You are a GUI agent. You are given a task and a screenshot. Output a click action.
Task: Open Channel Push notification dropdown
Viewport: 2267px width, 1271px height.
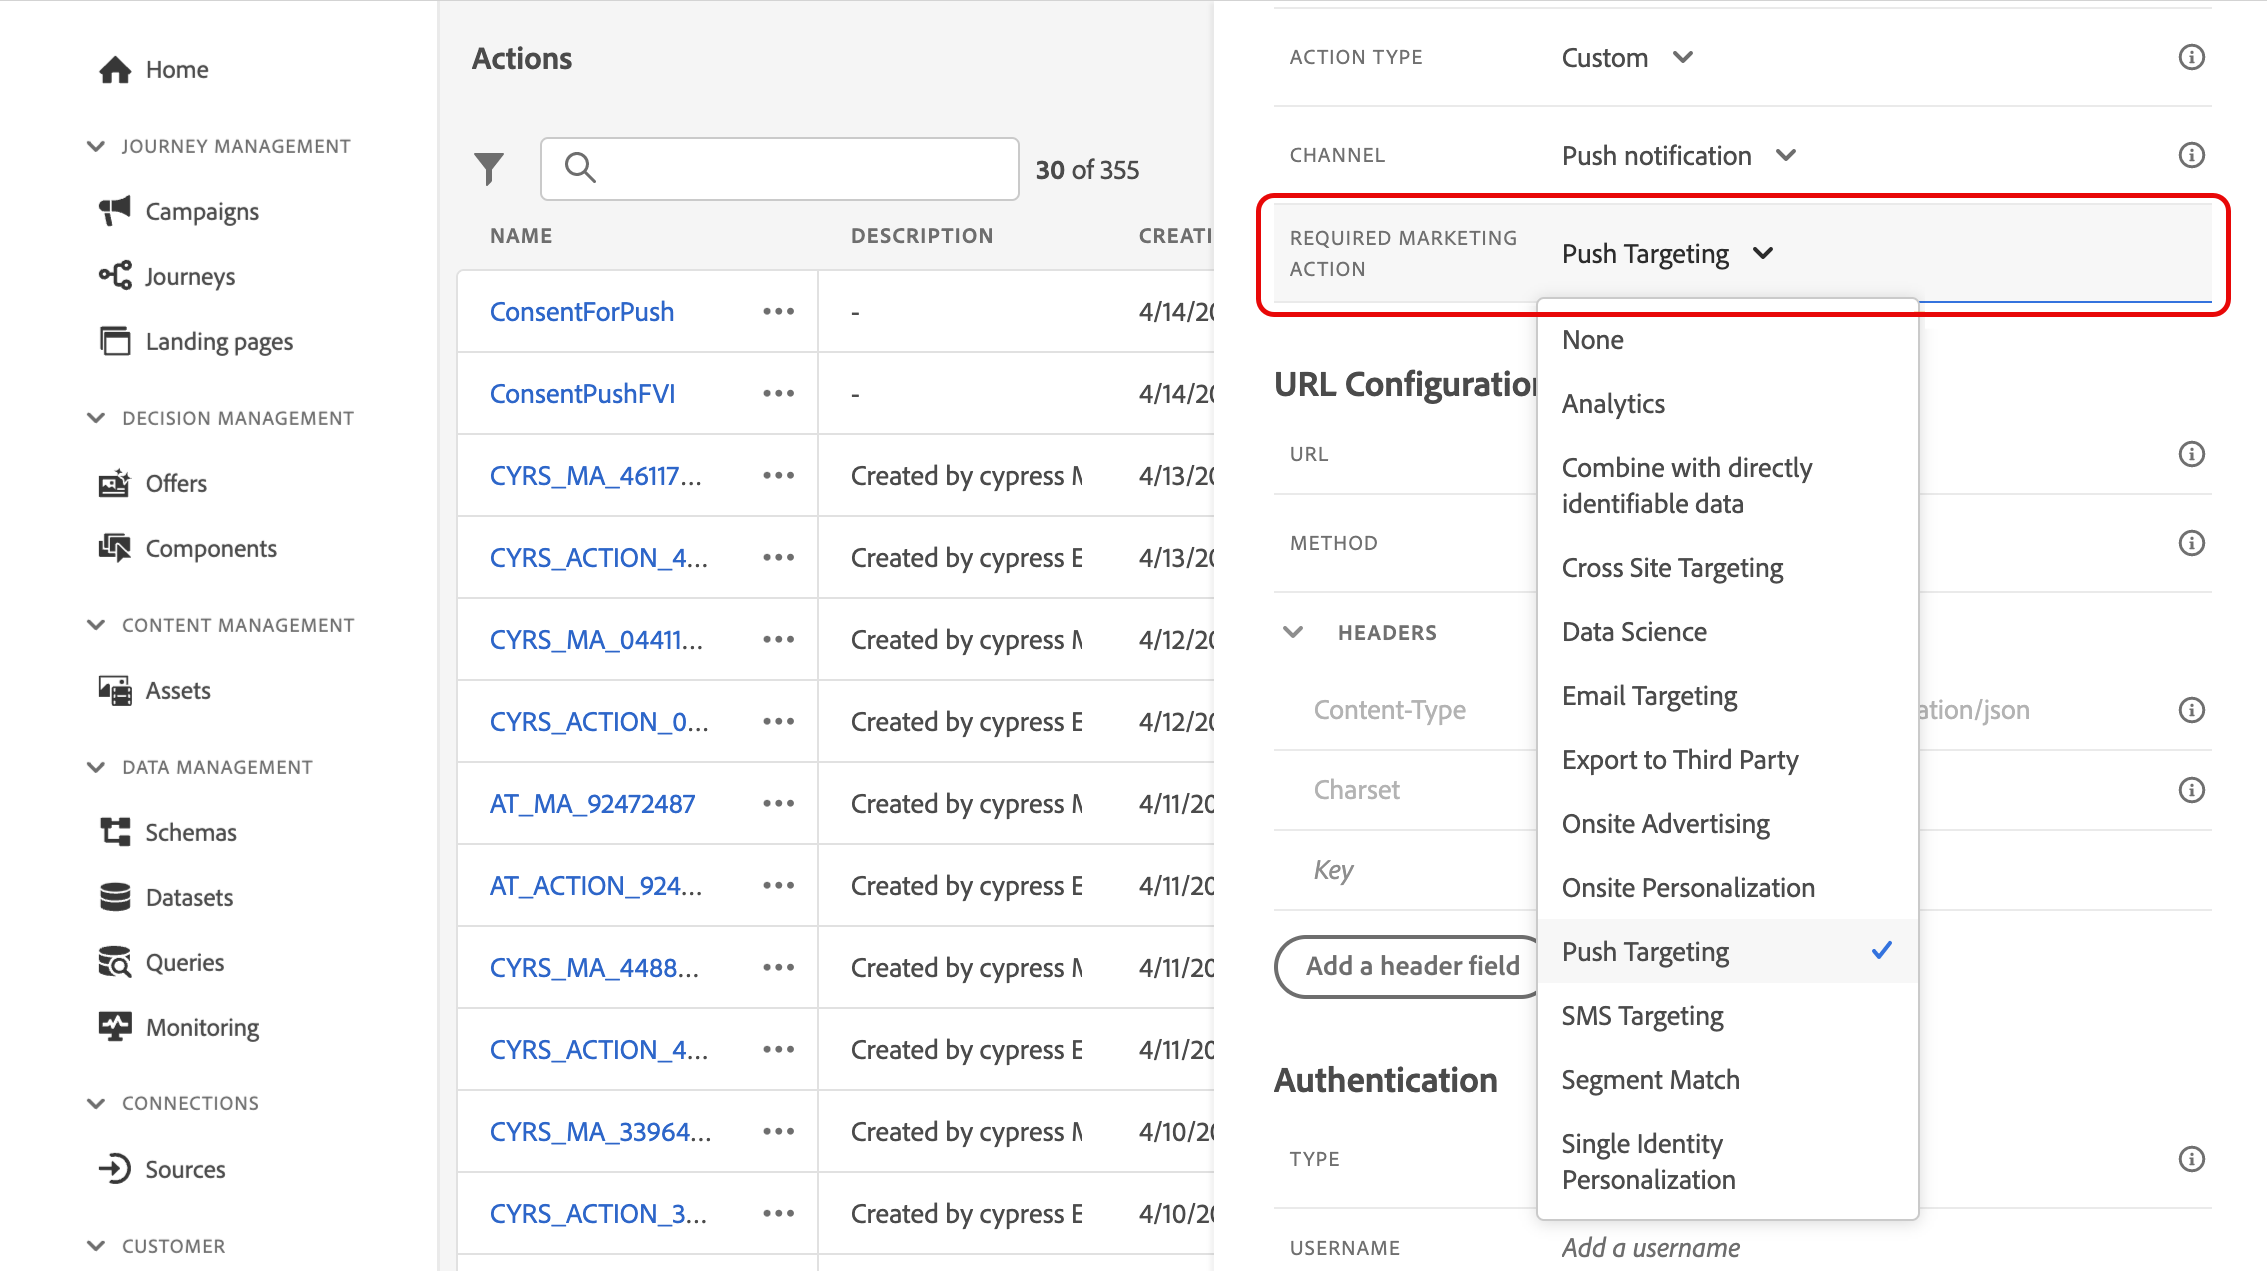tap(1679, 156)
